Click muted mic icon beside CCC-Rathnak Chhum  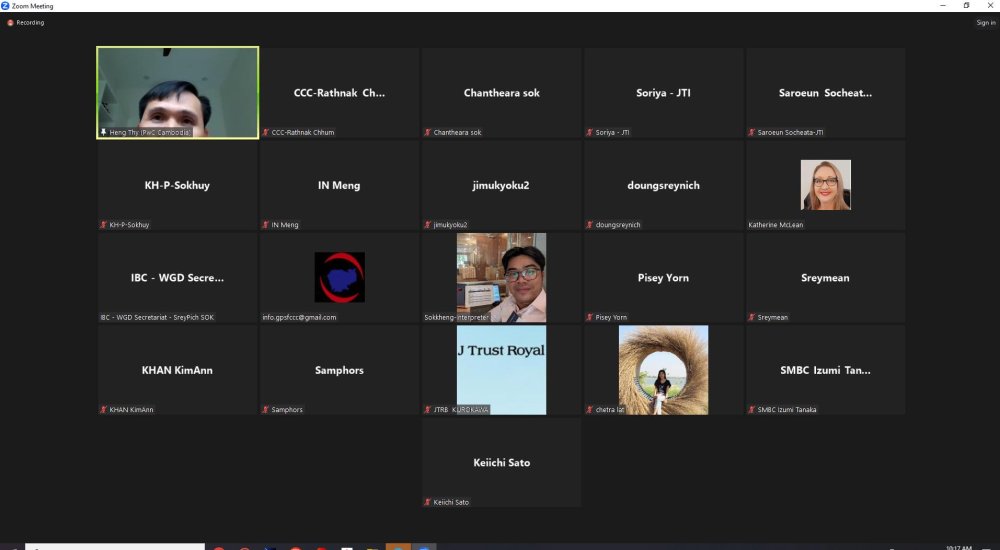[x=266, y=132]
